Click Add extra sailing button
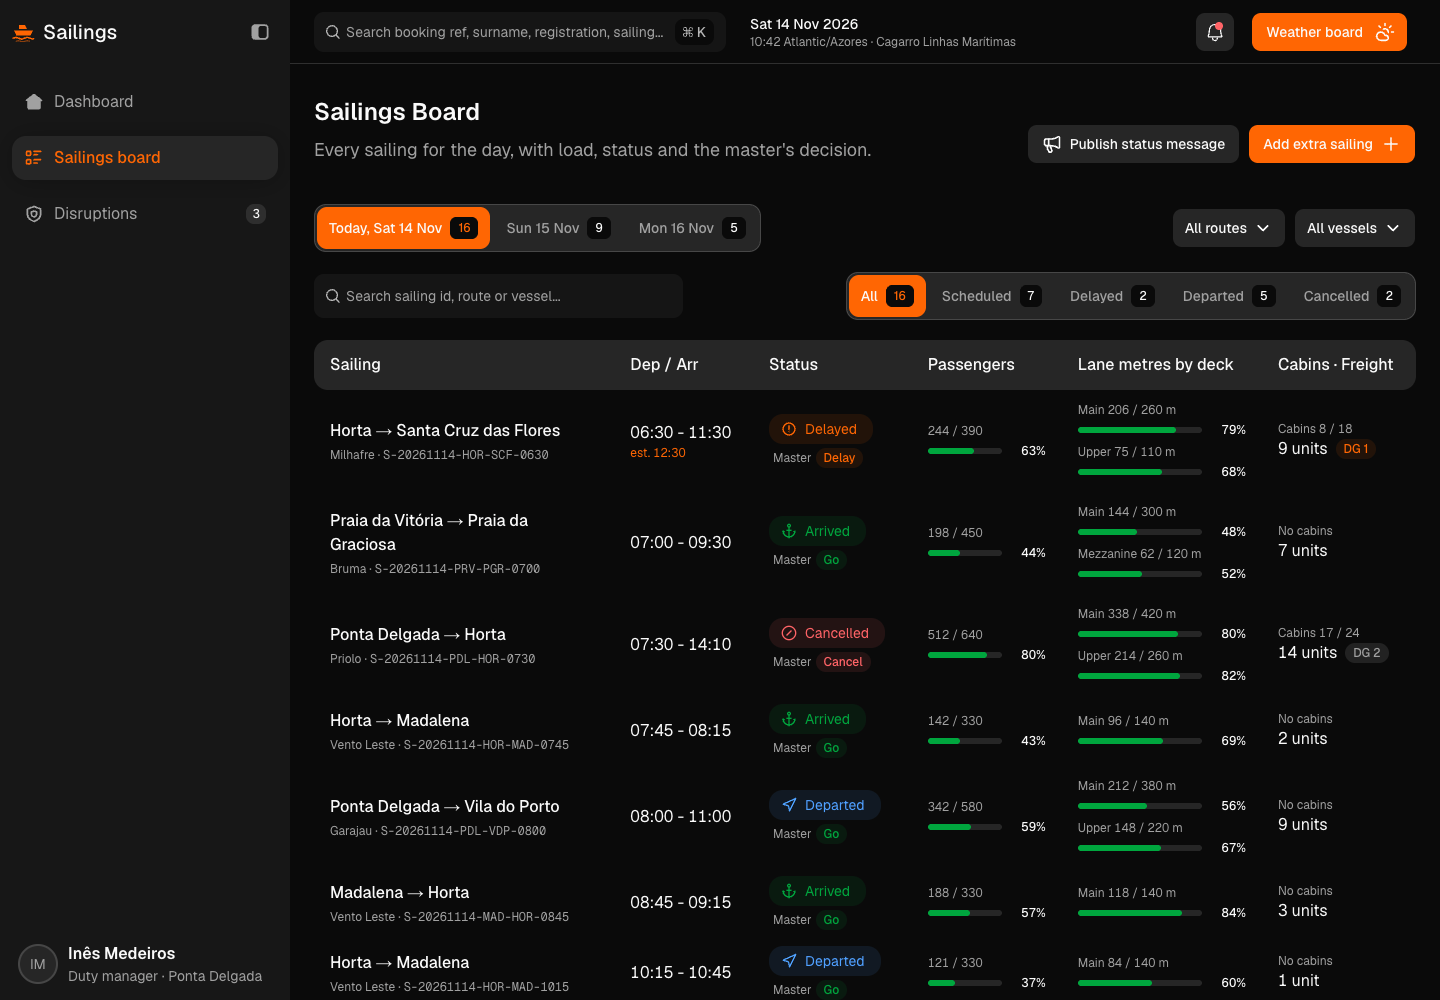The height and width of the screenshot is (1000, 1440). [x=1332, y=144]
